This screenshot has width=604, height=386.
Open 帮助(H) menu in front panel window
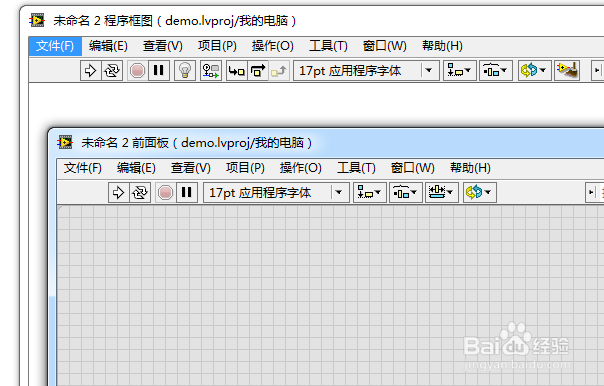coord(470,168)
